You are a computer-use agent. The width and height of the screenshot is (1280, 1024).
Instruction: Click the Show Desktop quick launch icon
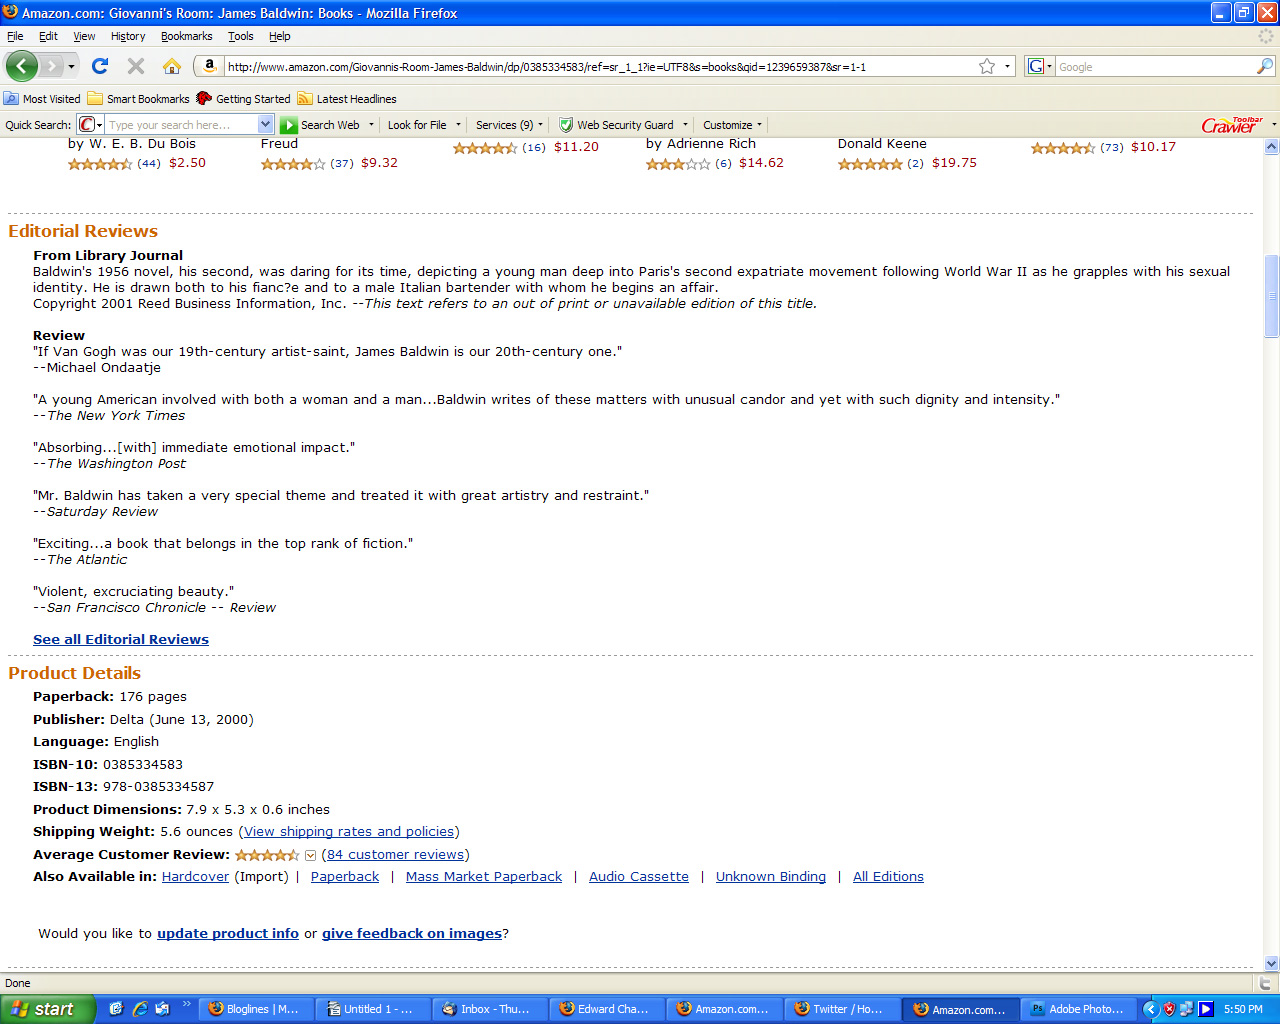point(116,1009)
